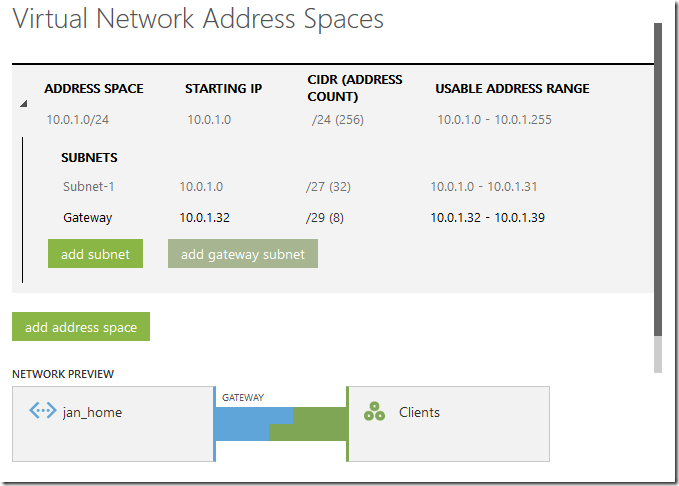Click the add subnet button
679x486 pixels.
95,254
